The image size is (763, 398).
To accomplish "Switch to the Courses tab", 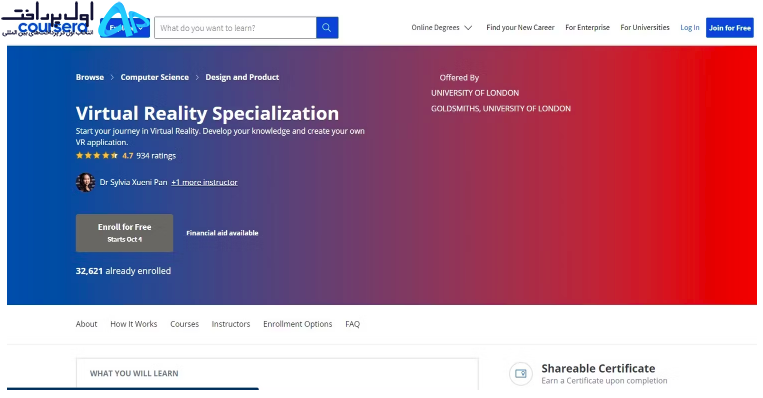I will coord(184,324).
